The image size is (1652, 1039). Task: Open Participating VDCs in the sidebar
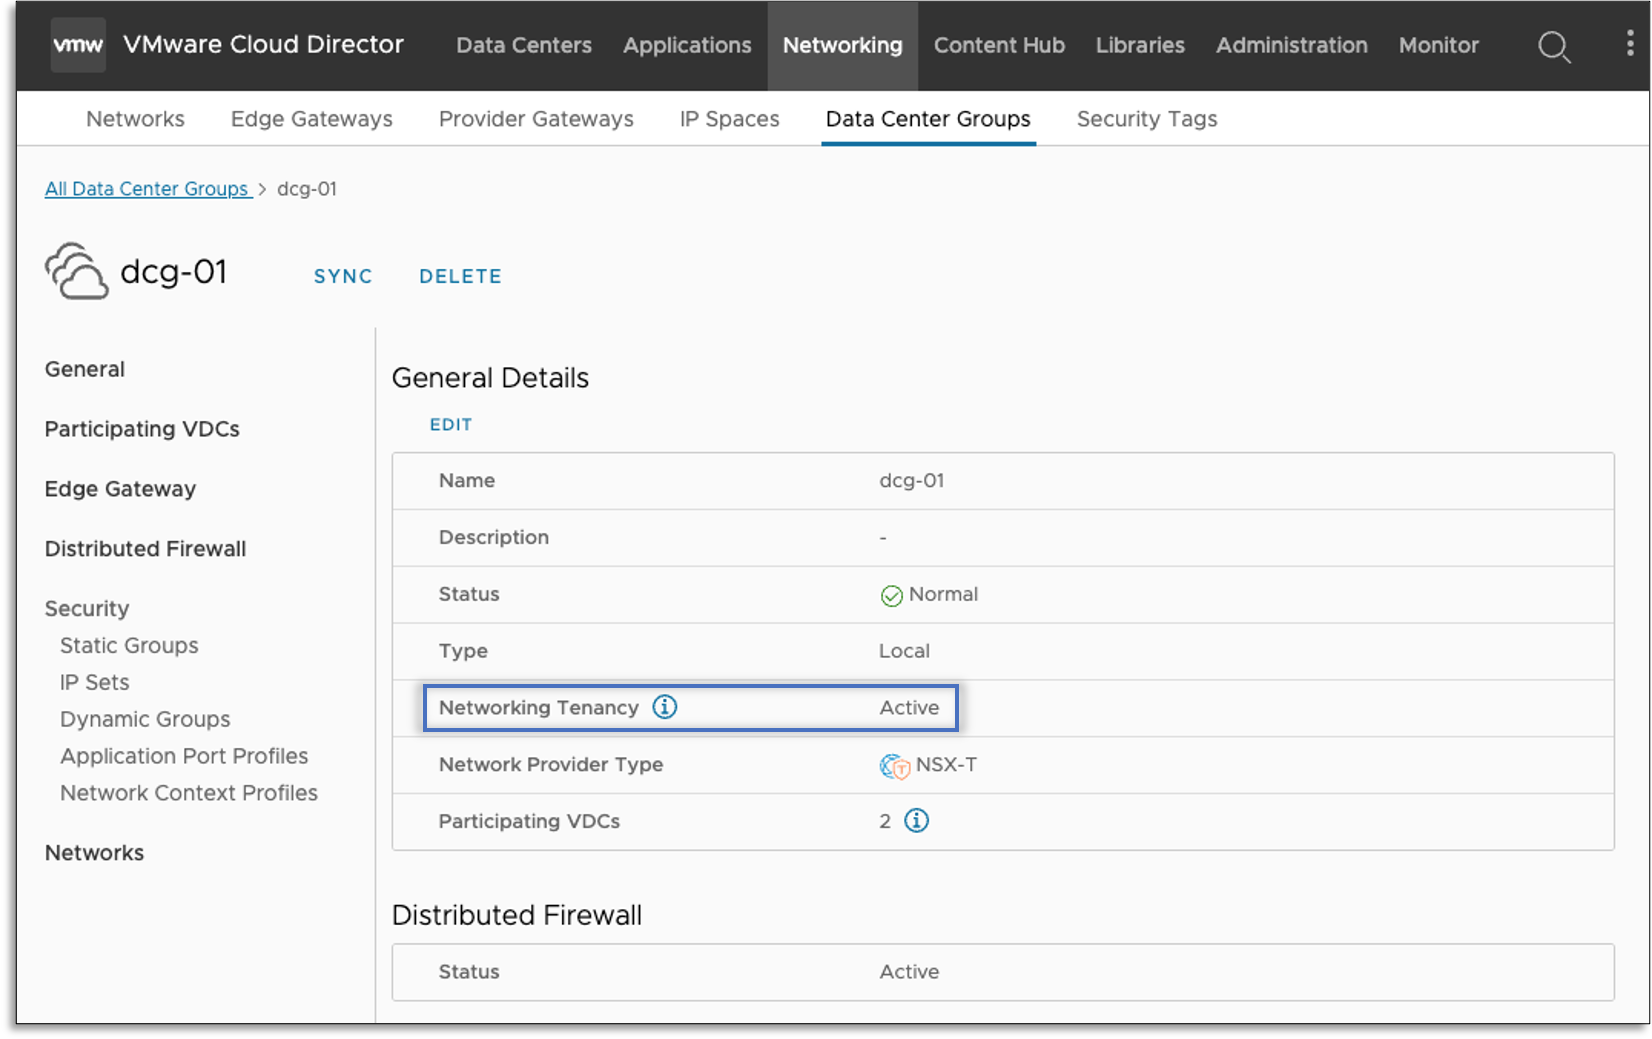(x=142, y=429)
